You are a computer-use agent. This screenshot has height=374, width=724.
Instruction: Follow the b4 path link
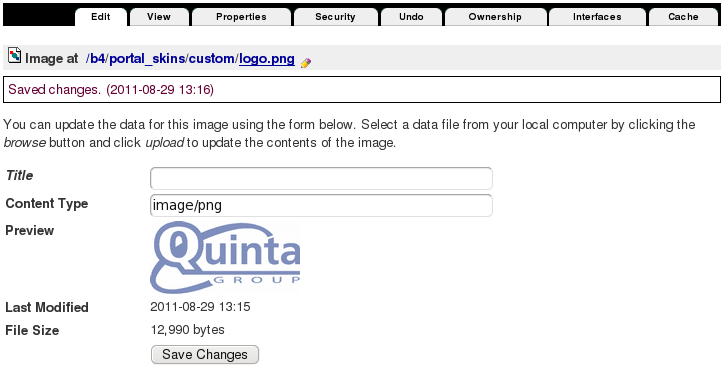pyautogui.click(x=97, y=59)
